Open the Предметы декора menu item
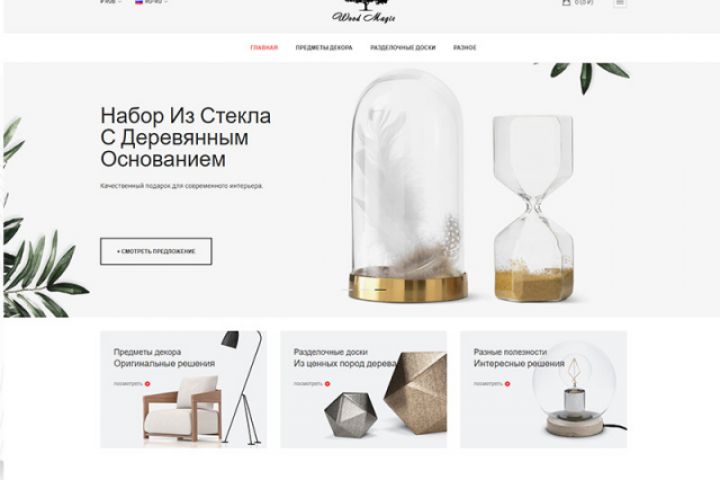This screenshot has height=480, width=720. point(324,47)
